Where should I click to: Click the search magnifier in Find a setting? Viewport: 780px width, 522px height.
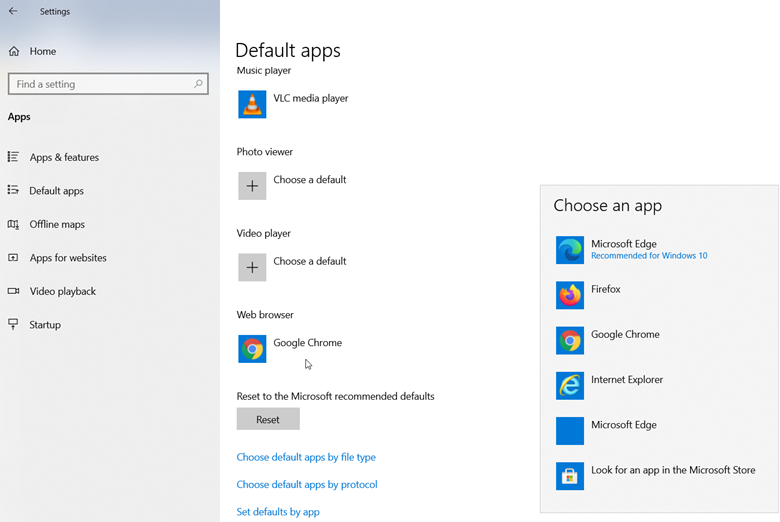click(x=199, y=84)
